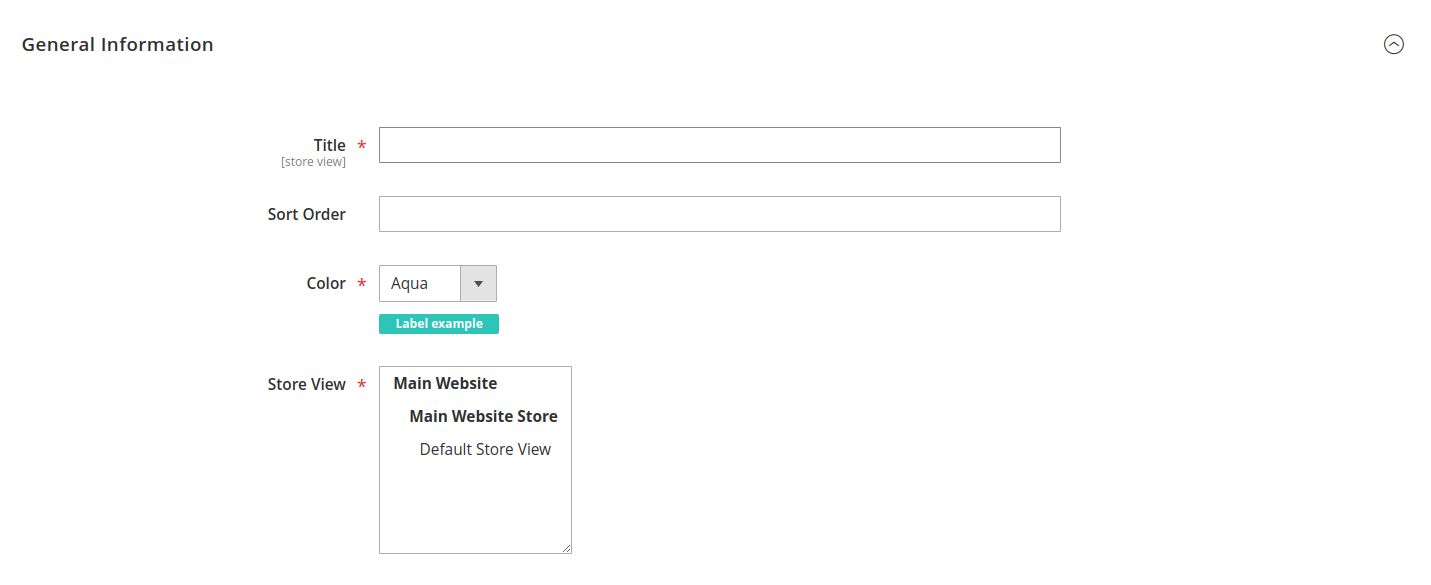
Task: Click the required asterisk beside Store View
Action: click(362, 385)
